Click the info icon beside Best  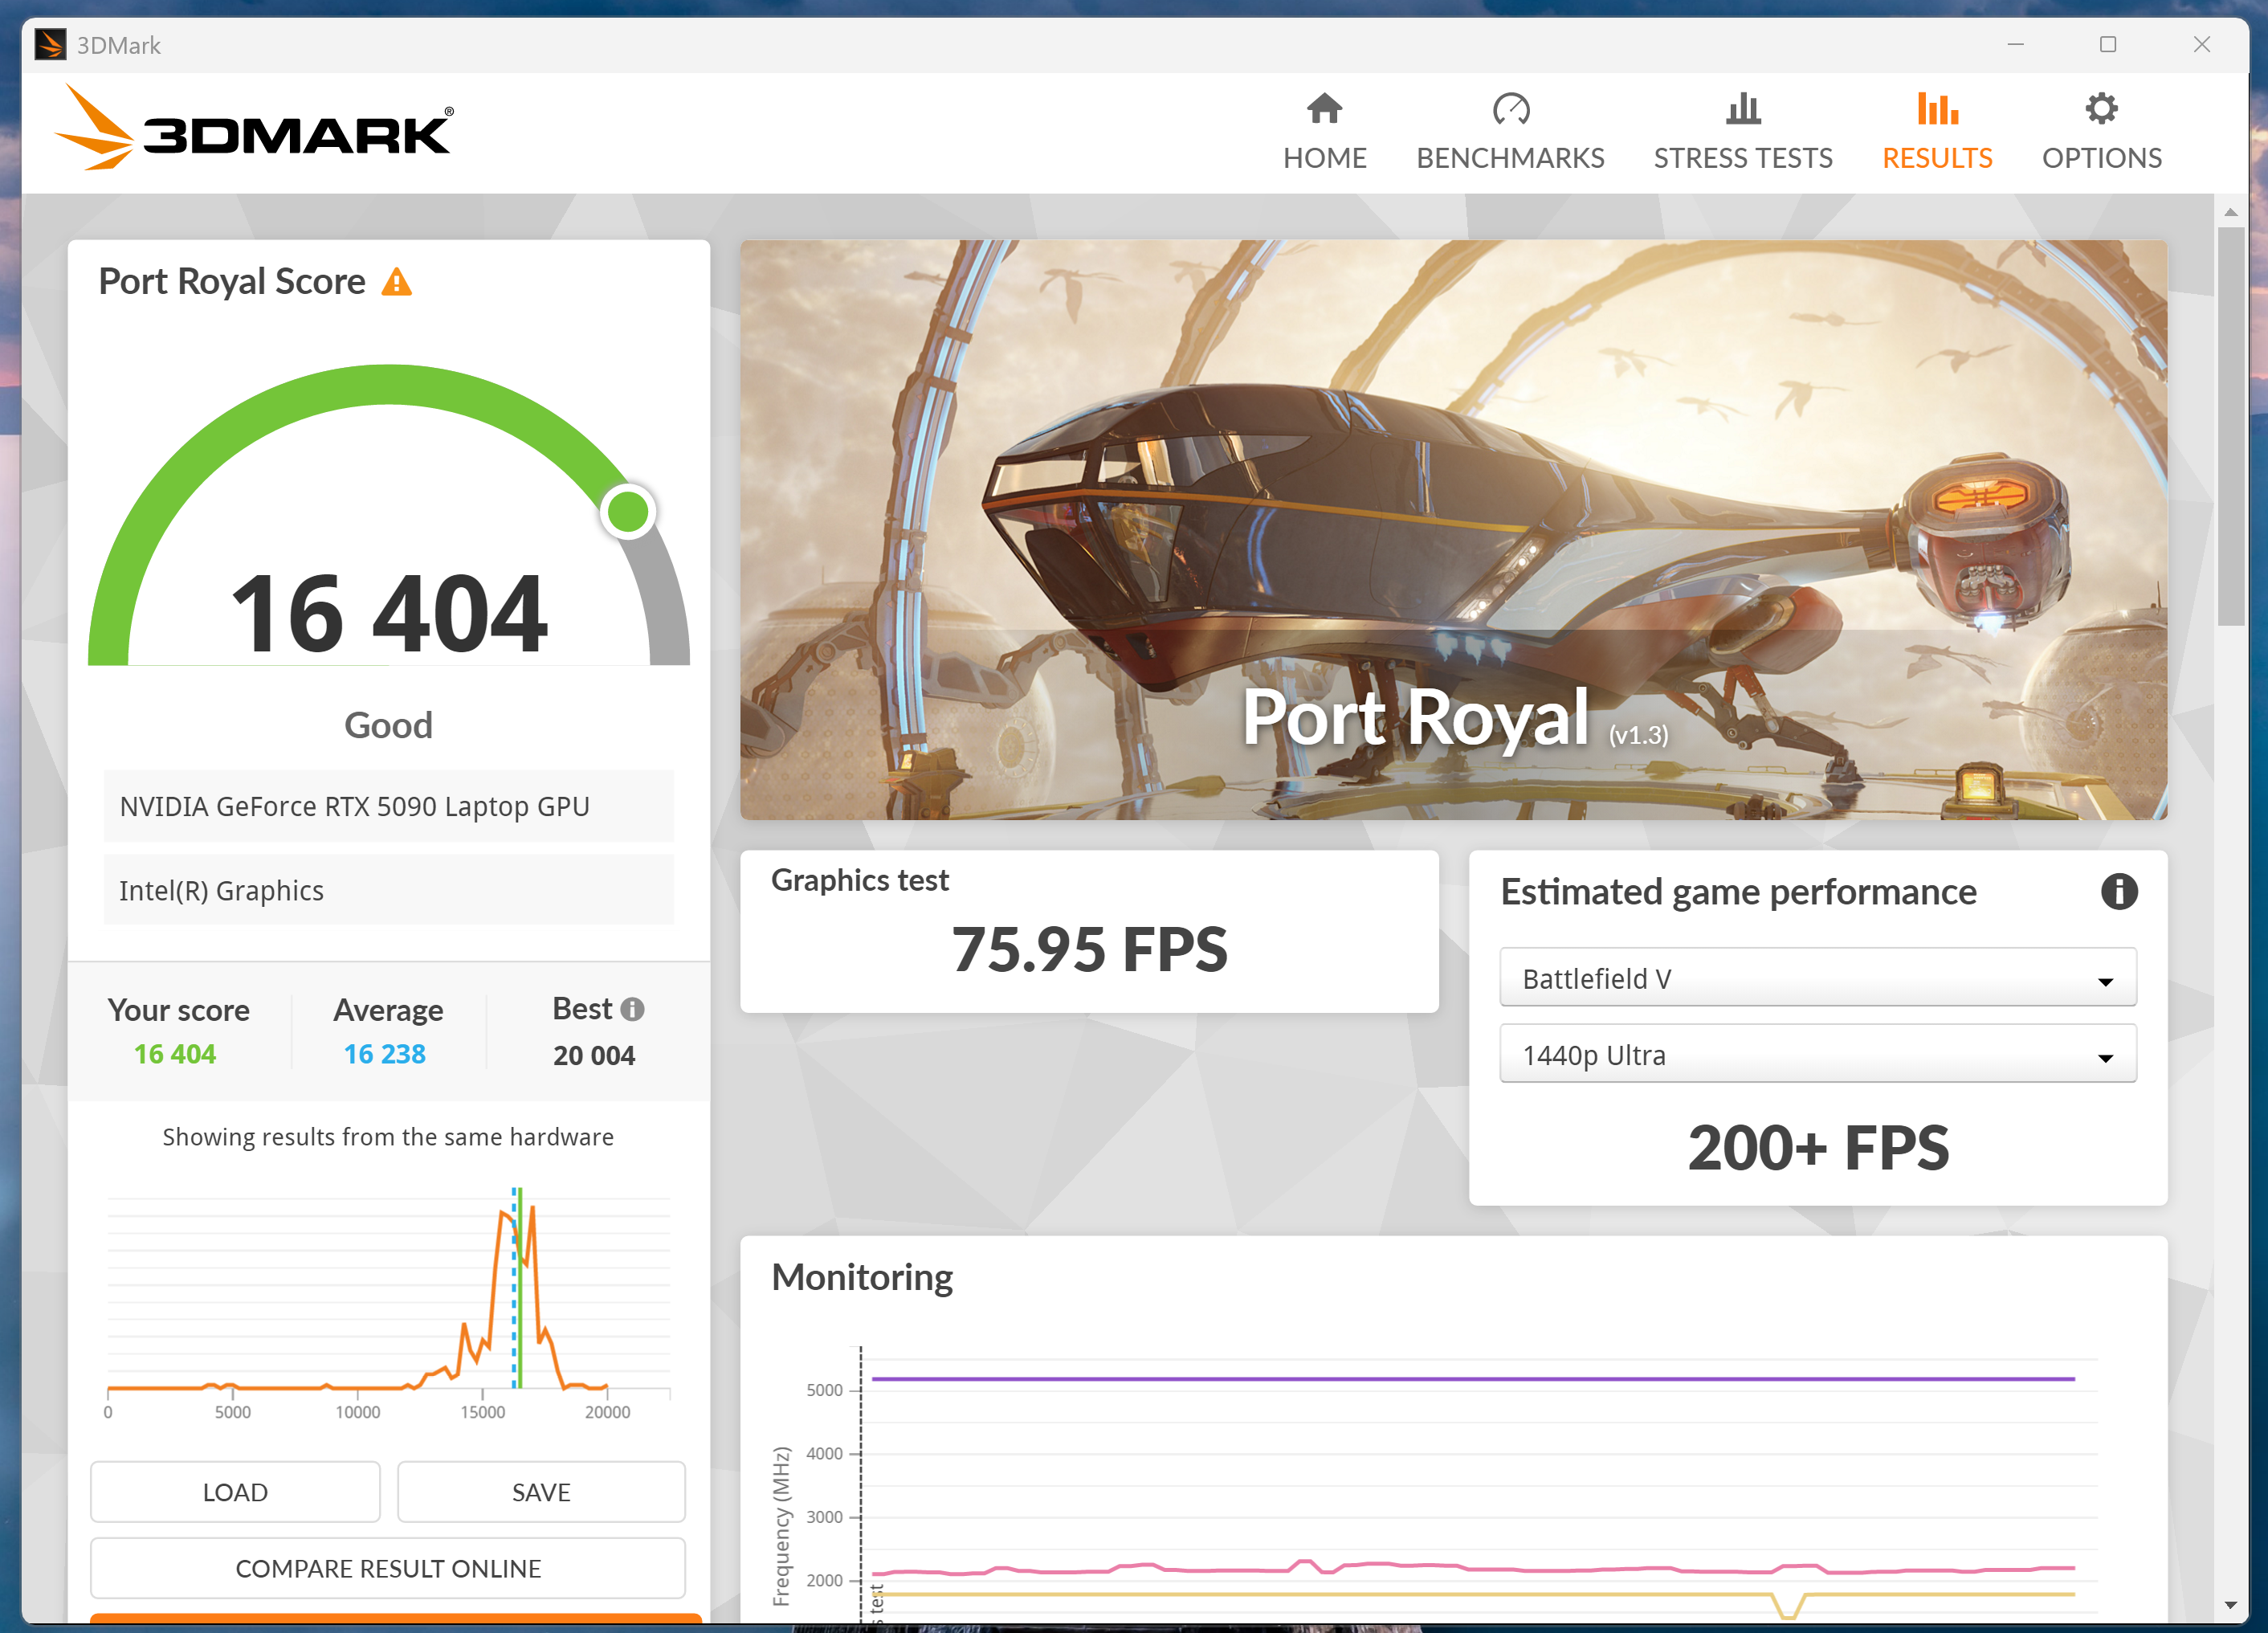pos(632,1009)
